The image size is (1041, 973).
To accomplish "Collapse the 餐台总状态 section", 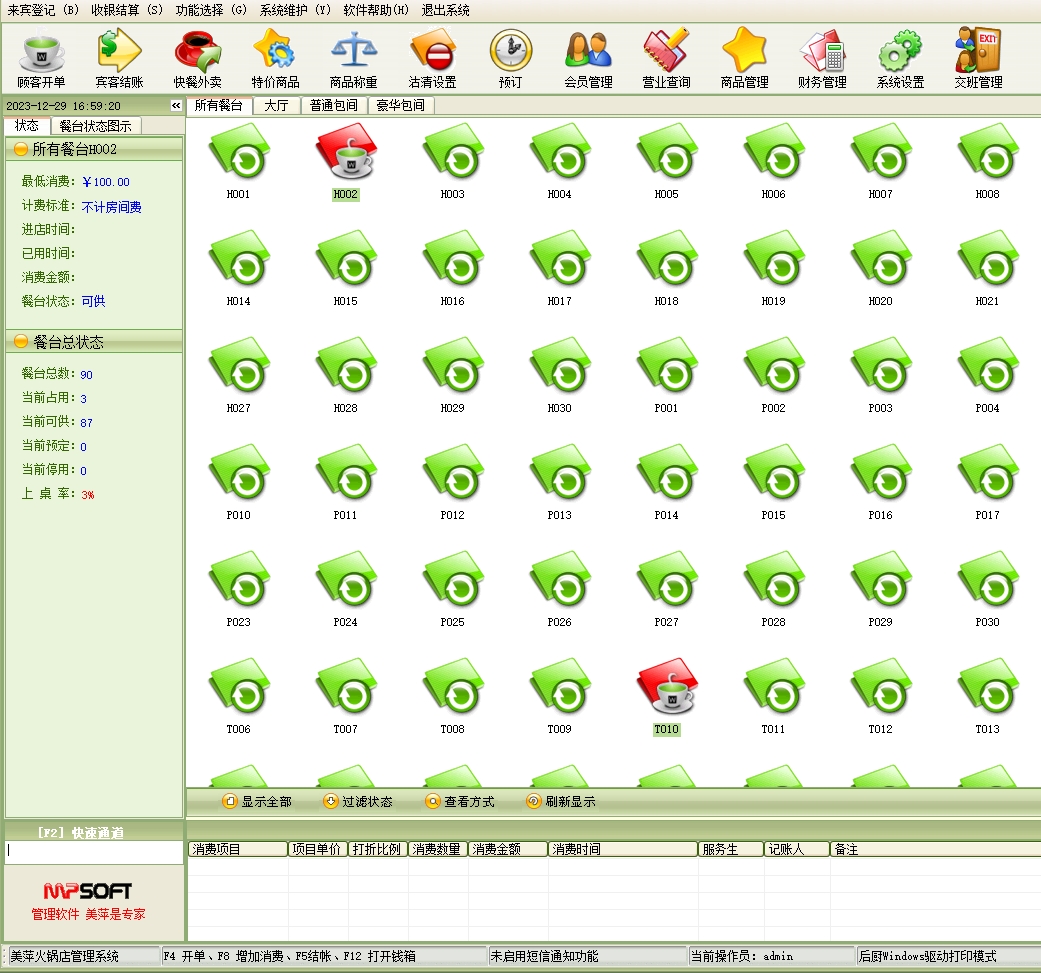I will [21, 342].
